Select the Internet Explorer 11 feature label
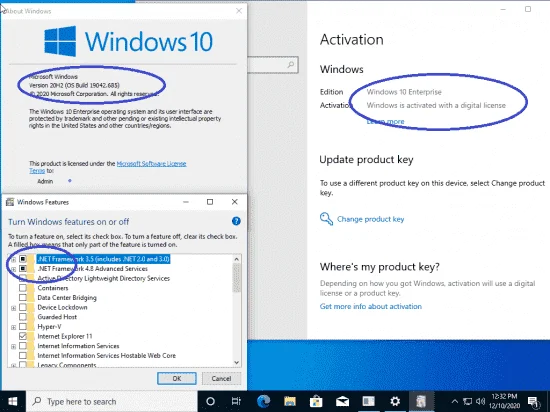 click(x=65, y=336)
